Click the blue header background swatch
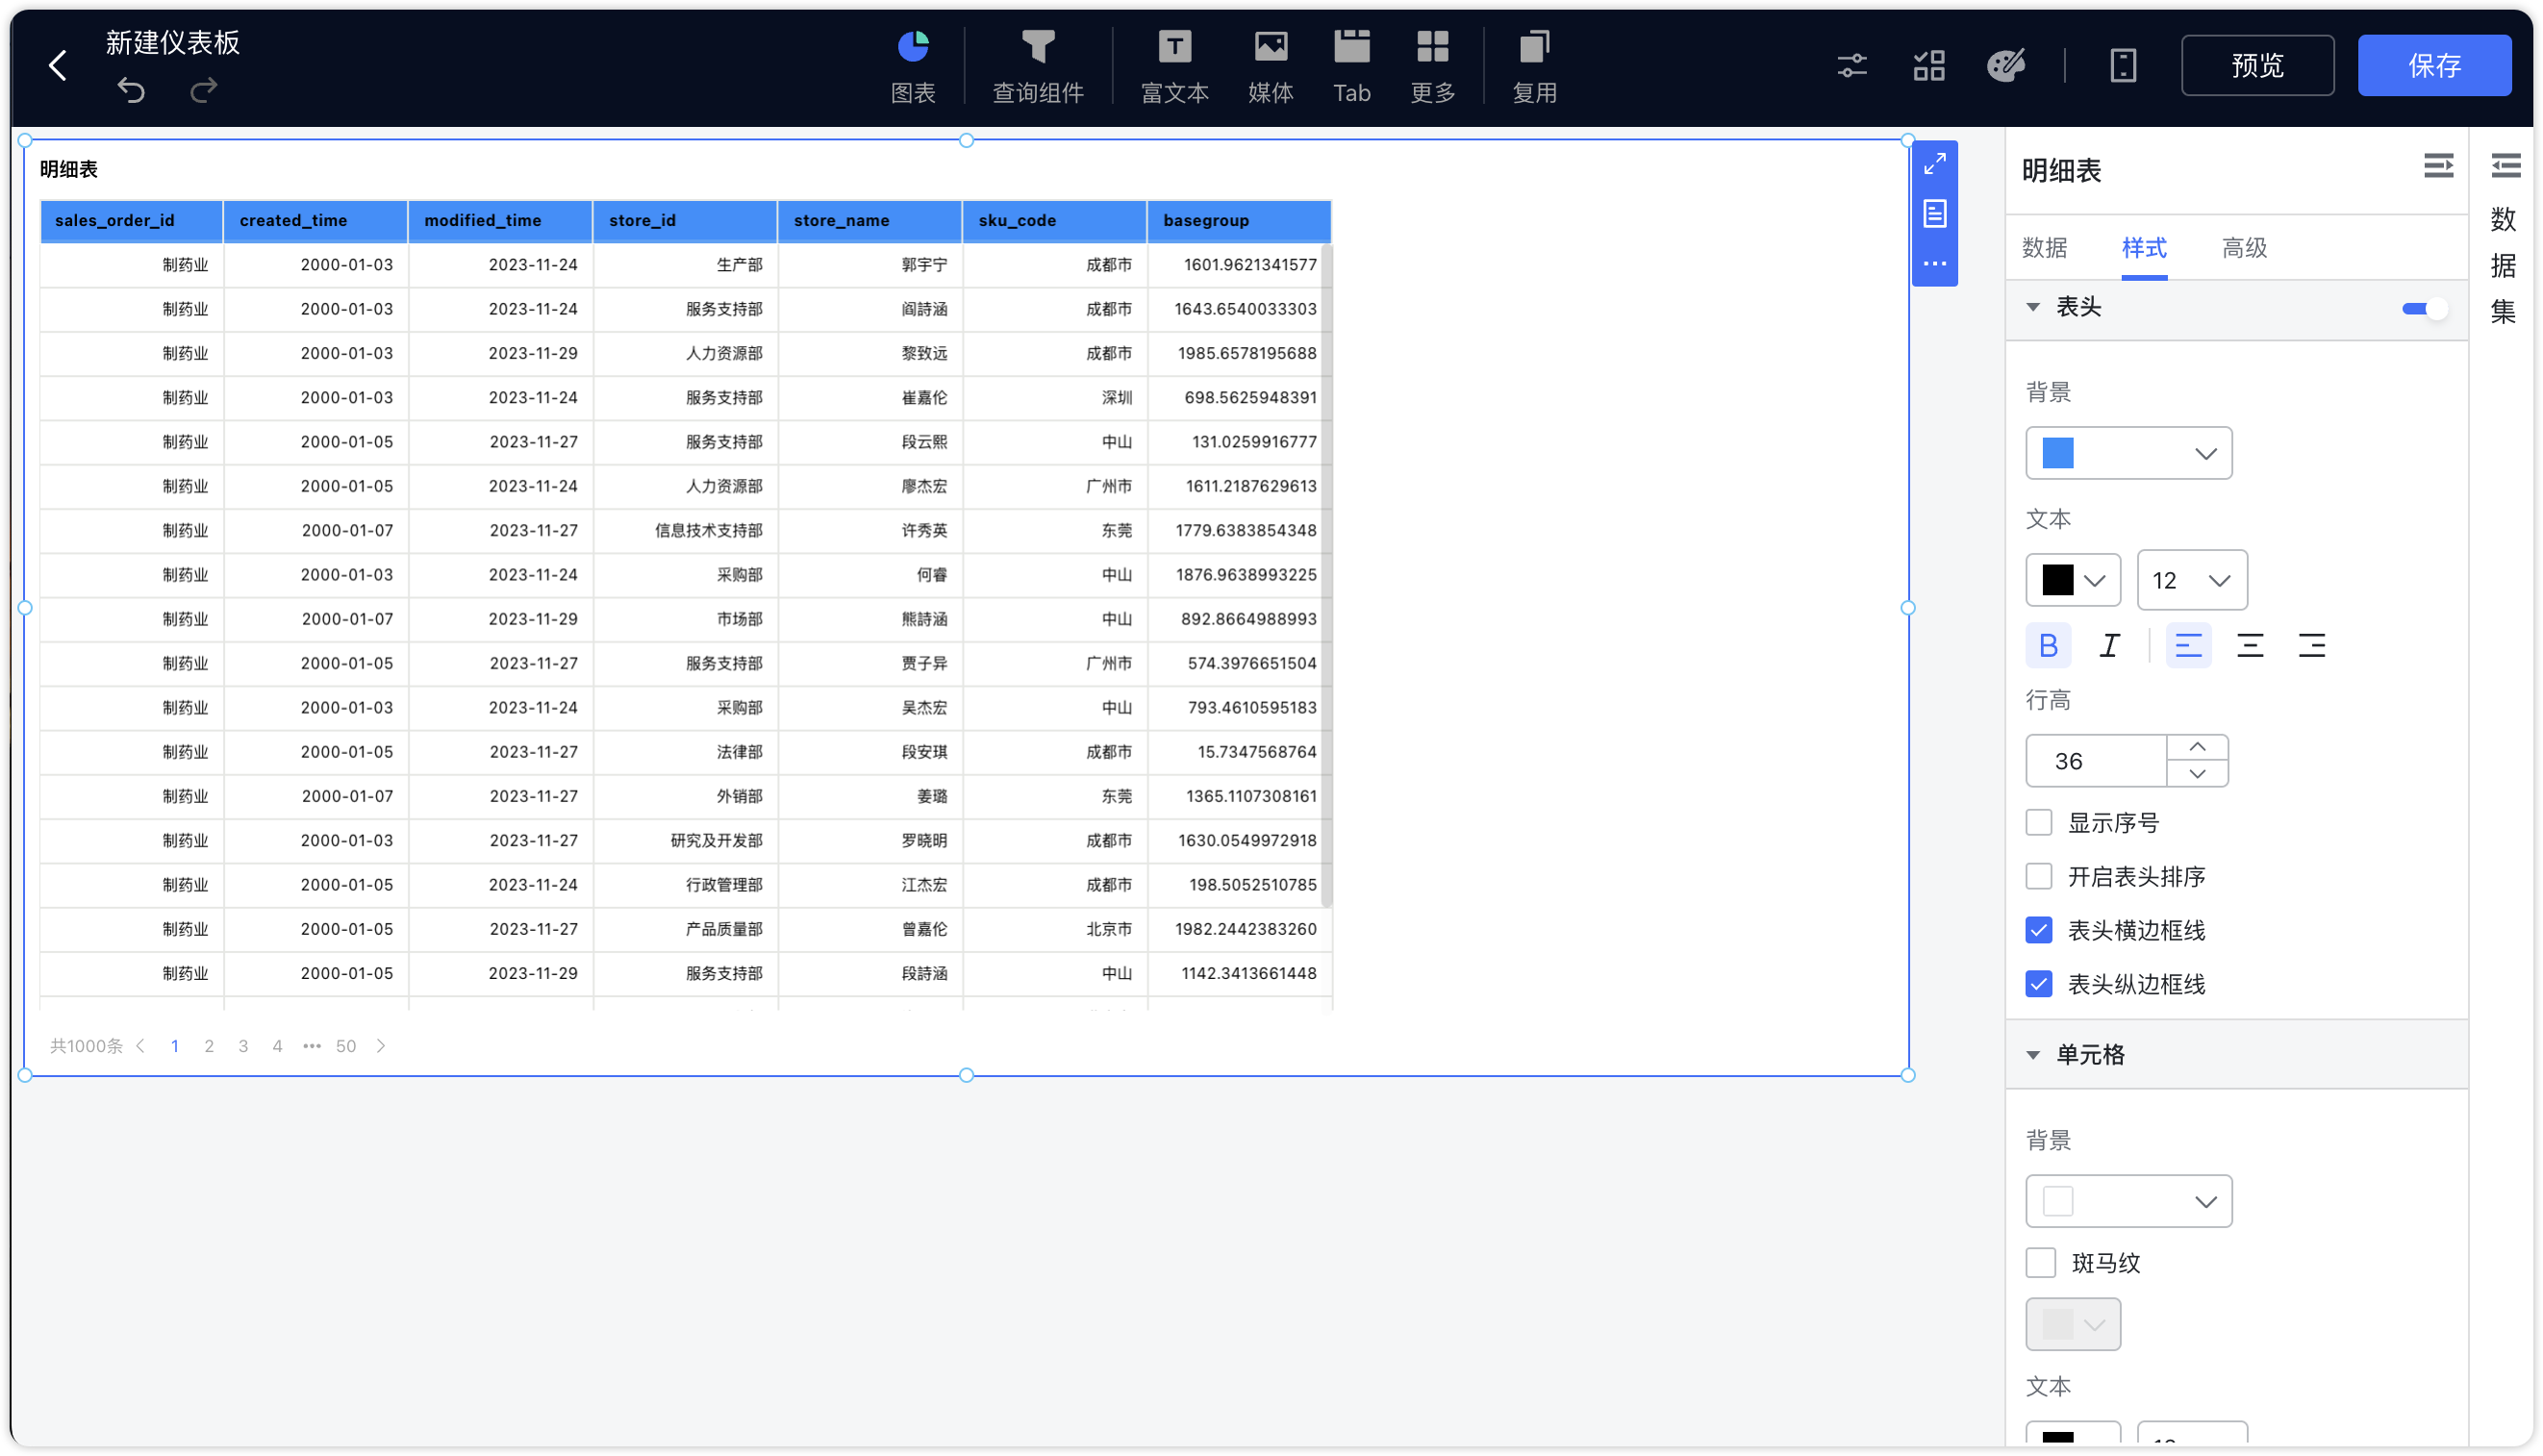Viewport: 2543px width, 1456px height. (x=2058, y=454)
